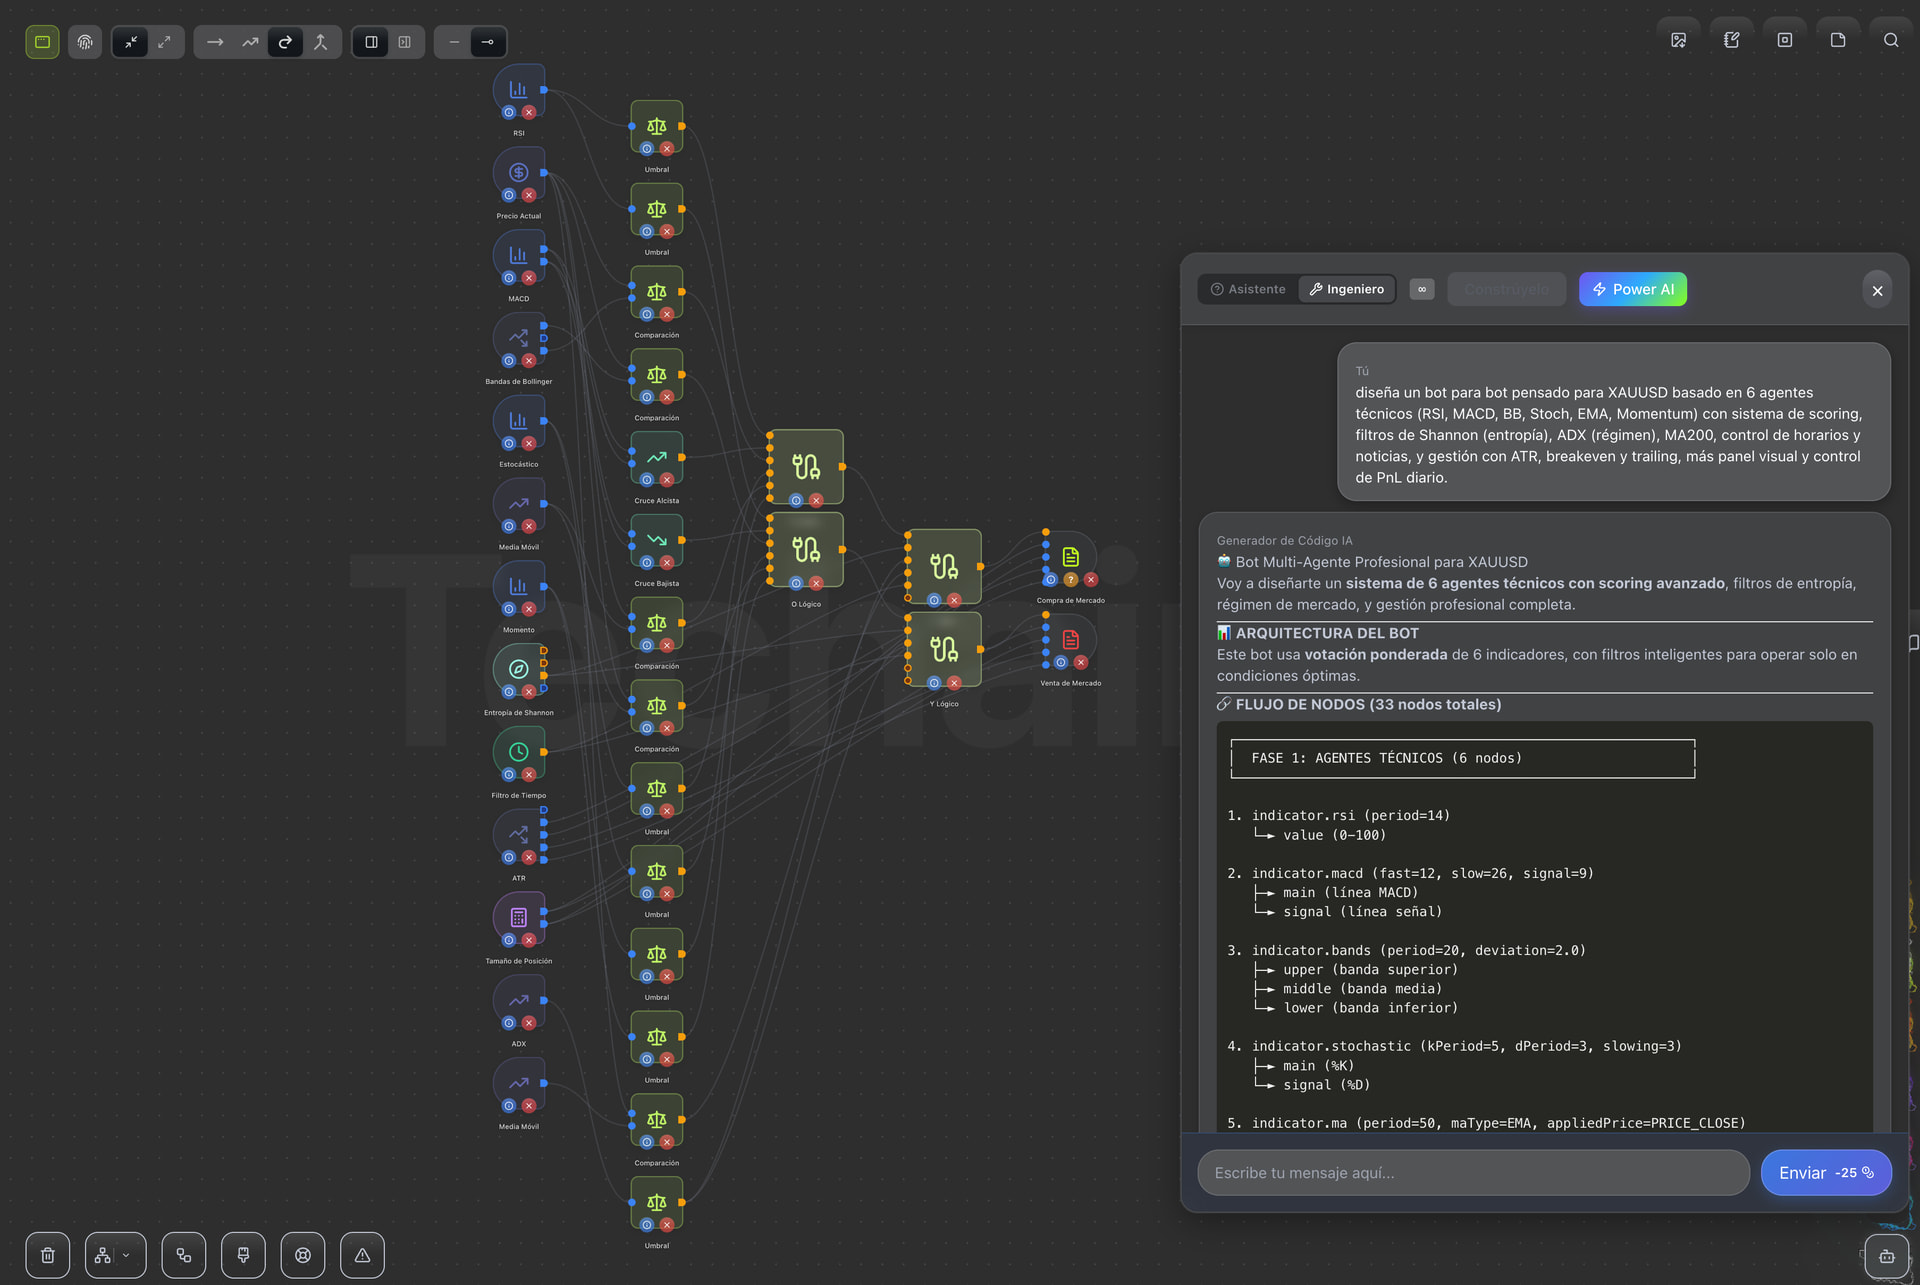This screenshot has height=1285, width=1920.
Task: Toggle the infinity mode button in chat
Action: [1421, 289]
